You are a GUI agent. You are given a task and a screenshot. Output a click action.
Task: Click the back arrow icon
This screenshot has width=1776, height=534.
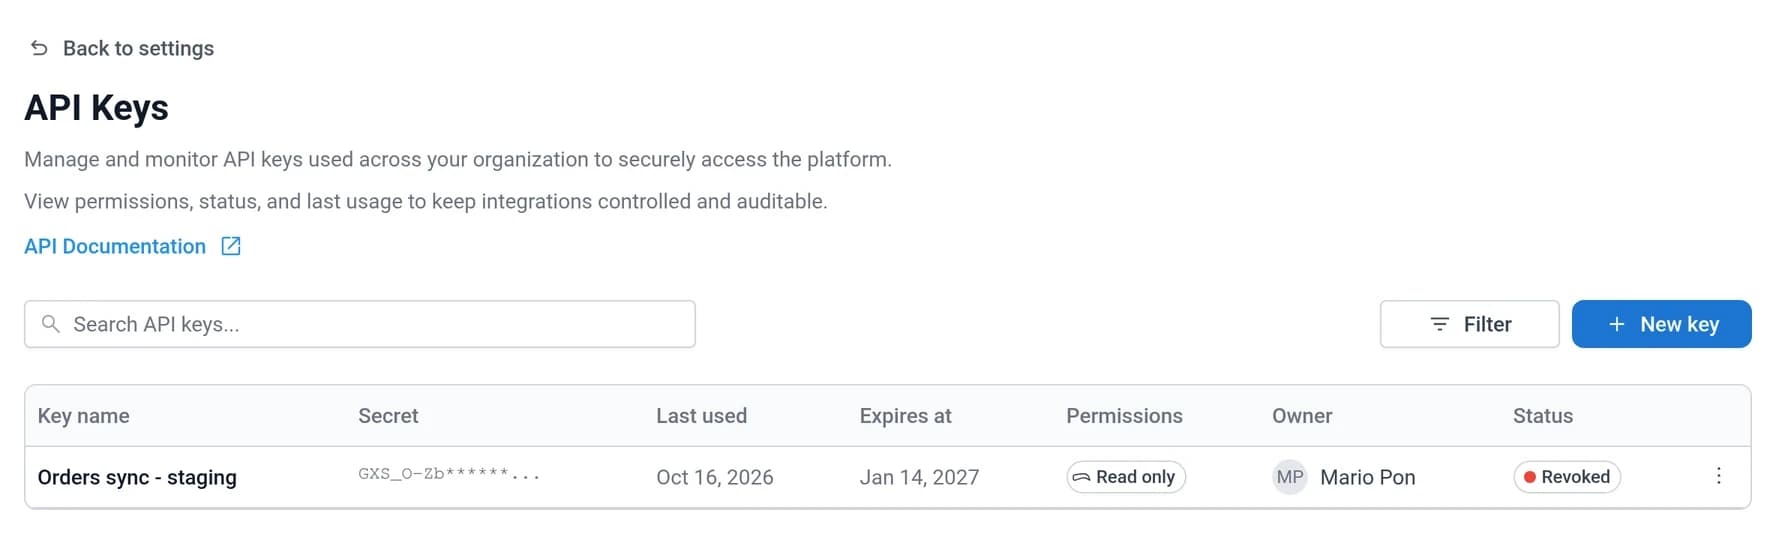tap(39, 48)
